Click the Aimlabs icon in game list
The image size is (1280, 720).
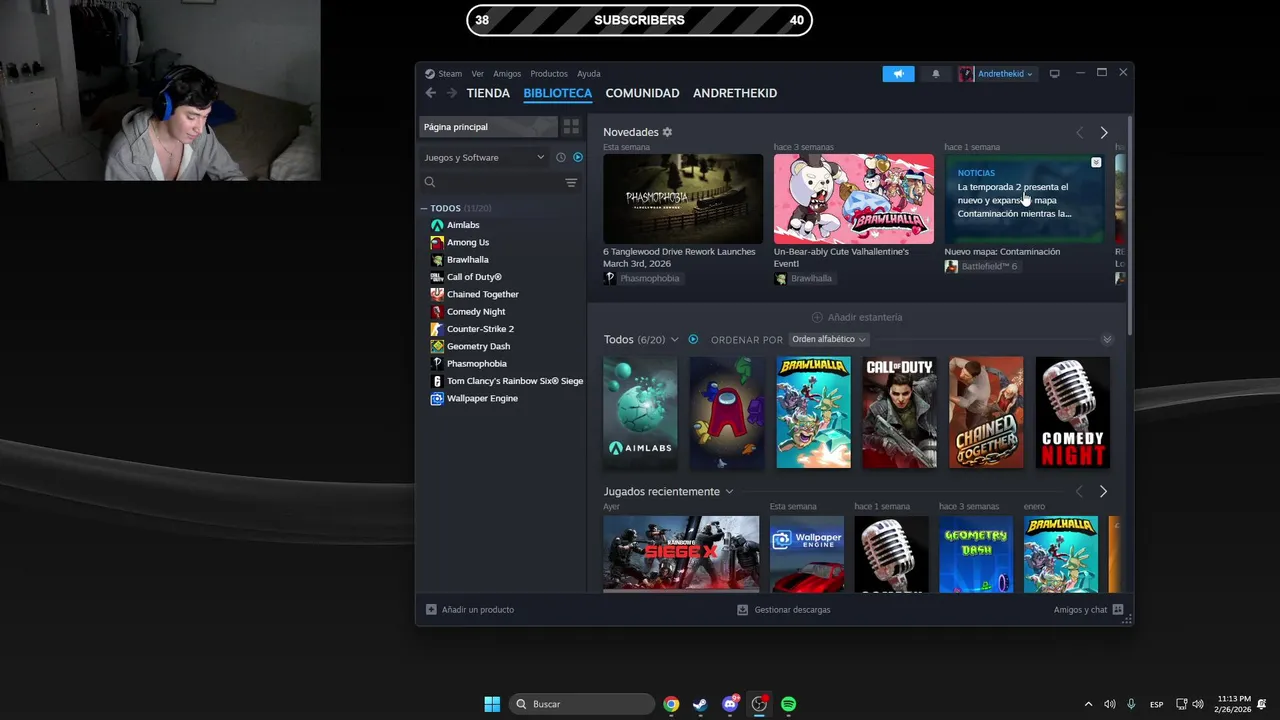437,225
